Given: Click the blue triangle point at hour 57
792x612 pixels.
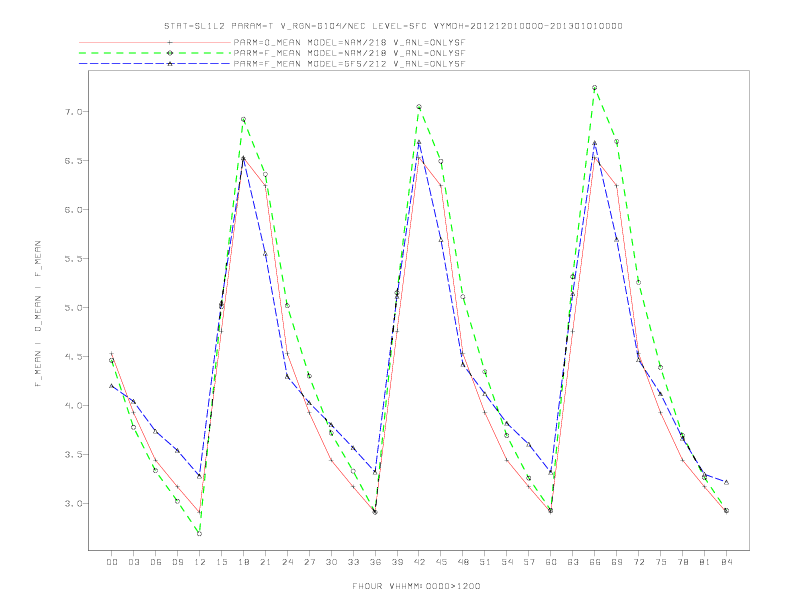Looking at the screenshot, I should coord(529,445).
